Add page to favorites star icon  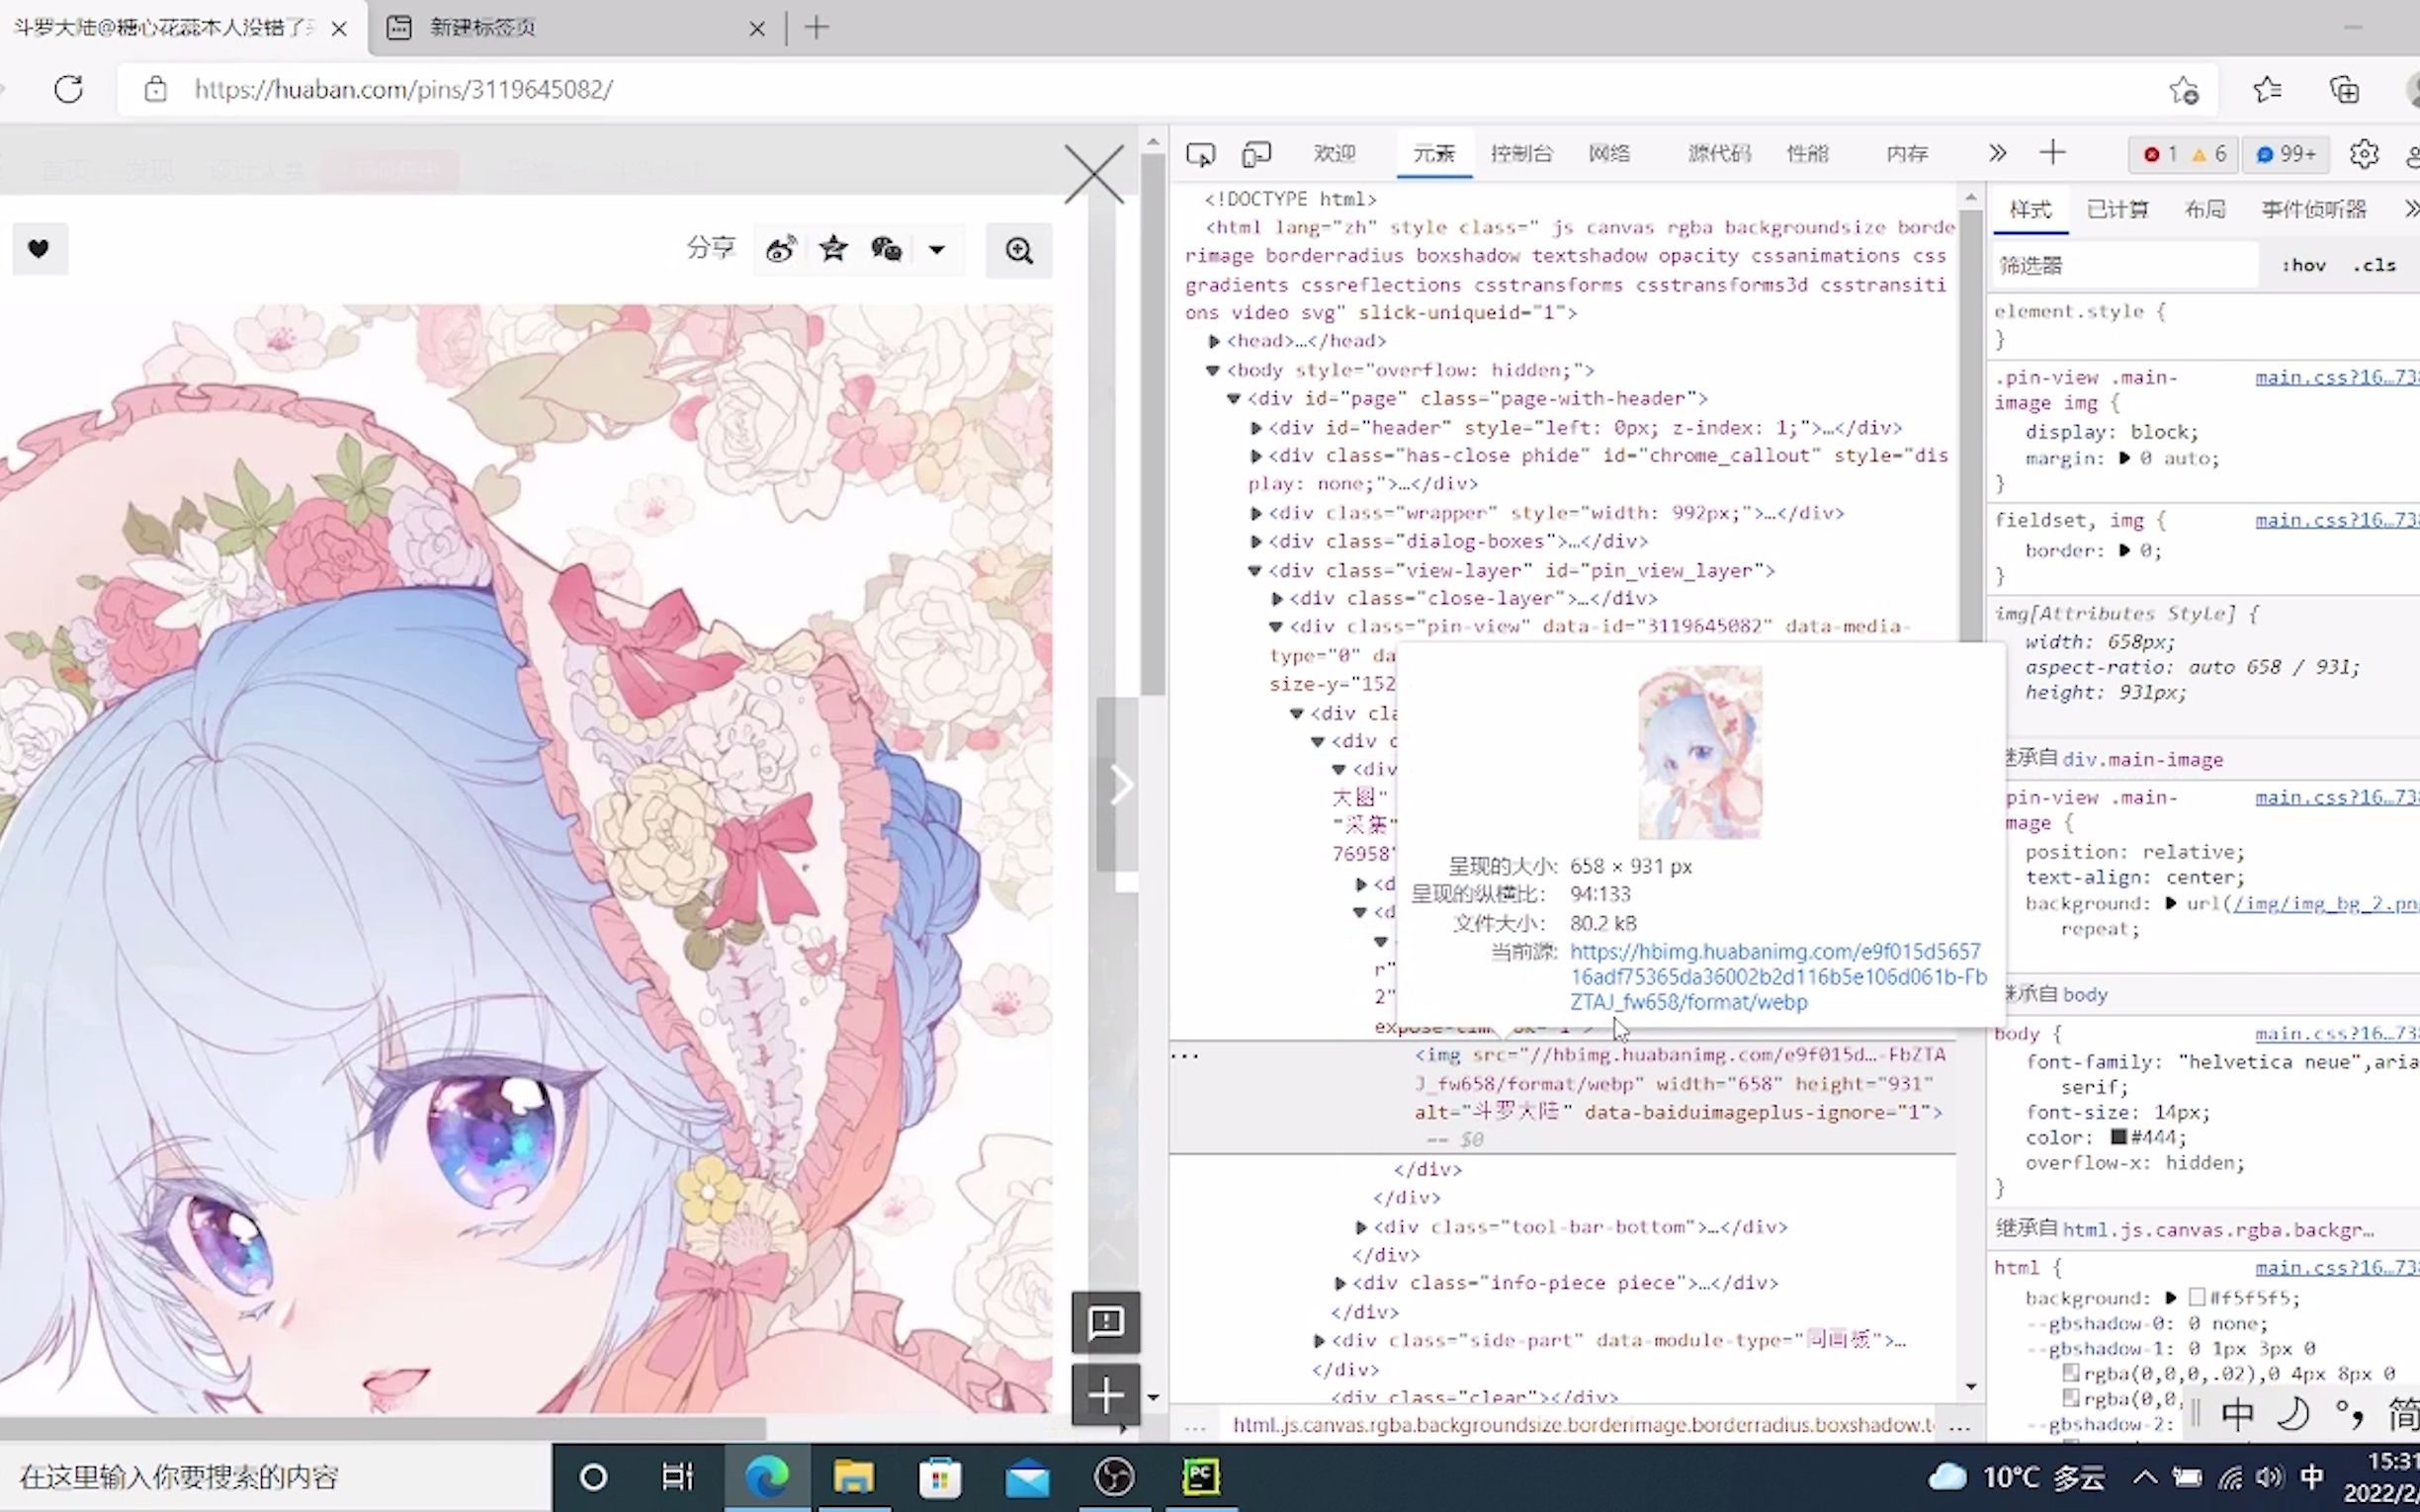2184,90
